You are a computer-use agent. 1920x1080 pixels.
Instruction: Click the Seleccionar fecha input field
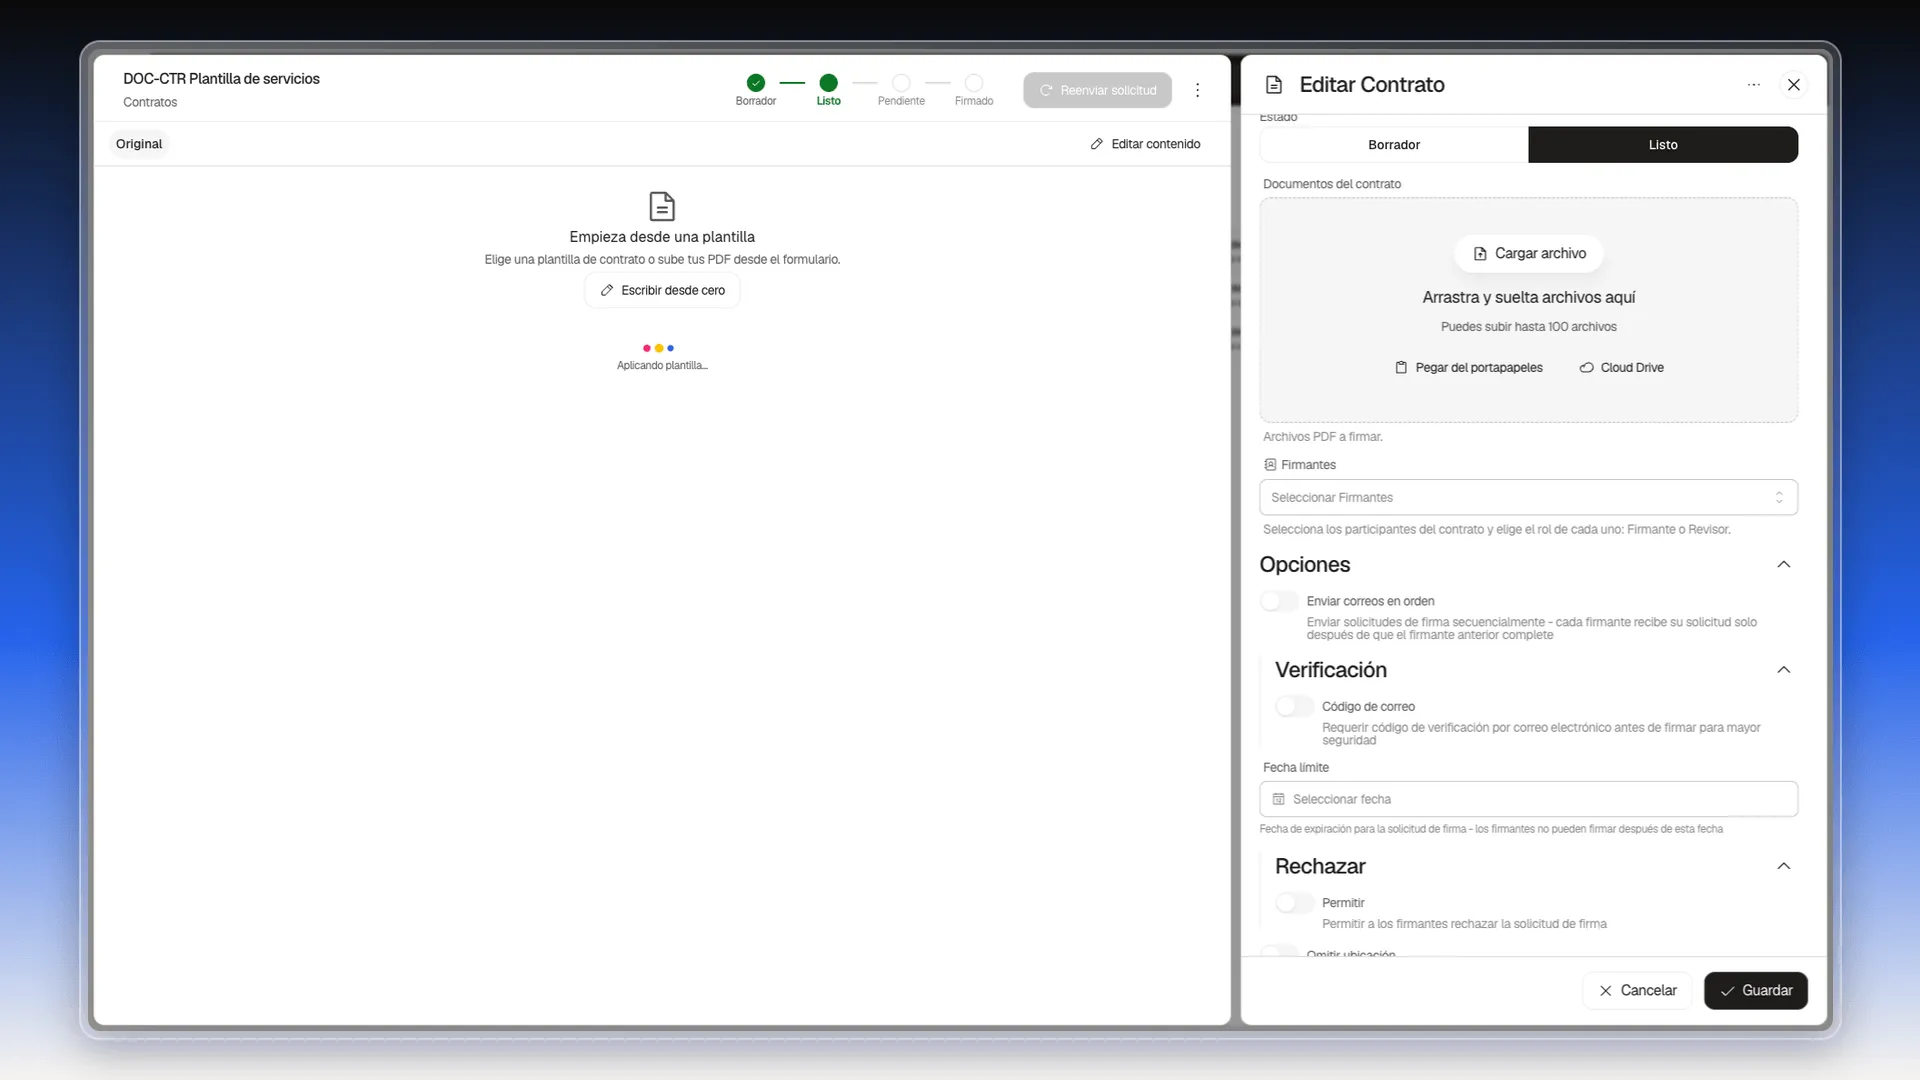pyautogui.click(x=1528, y=799)
